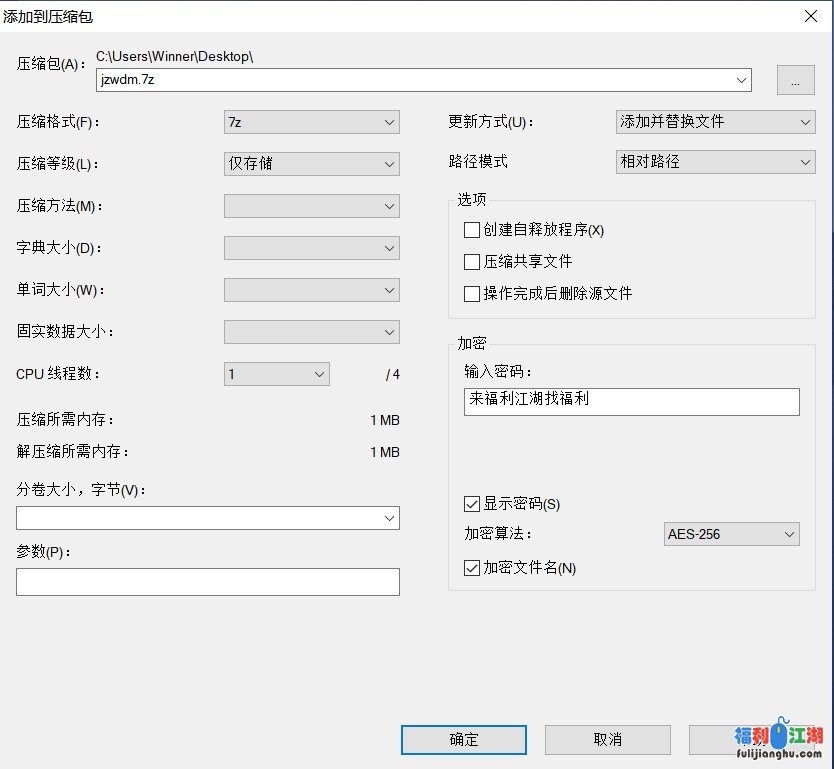
Task: Toggle compress shared files checkbox
Action: tap(472, 262)
